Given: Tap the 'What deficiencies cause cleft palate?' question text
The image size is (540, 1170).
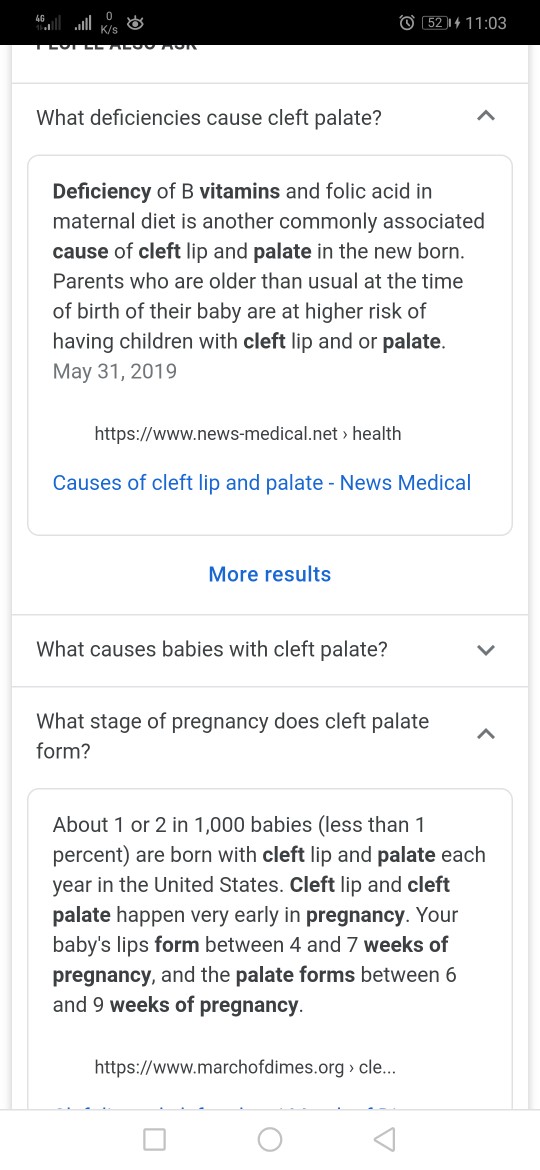Looking at the screenshot, I should pos(209,117).
